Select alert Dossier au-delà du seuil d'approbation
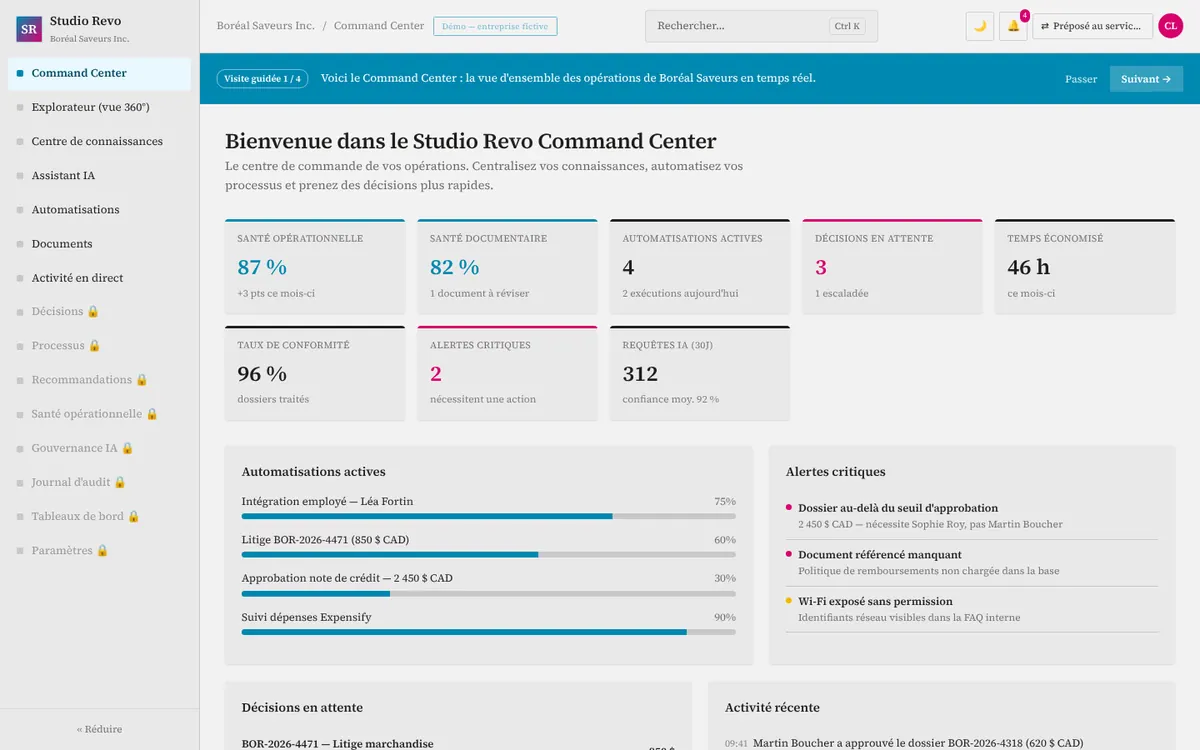This screenshot has height=750, width=1200. click(972, 516)
